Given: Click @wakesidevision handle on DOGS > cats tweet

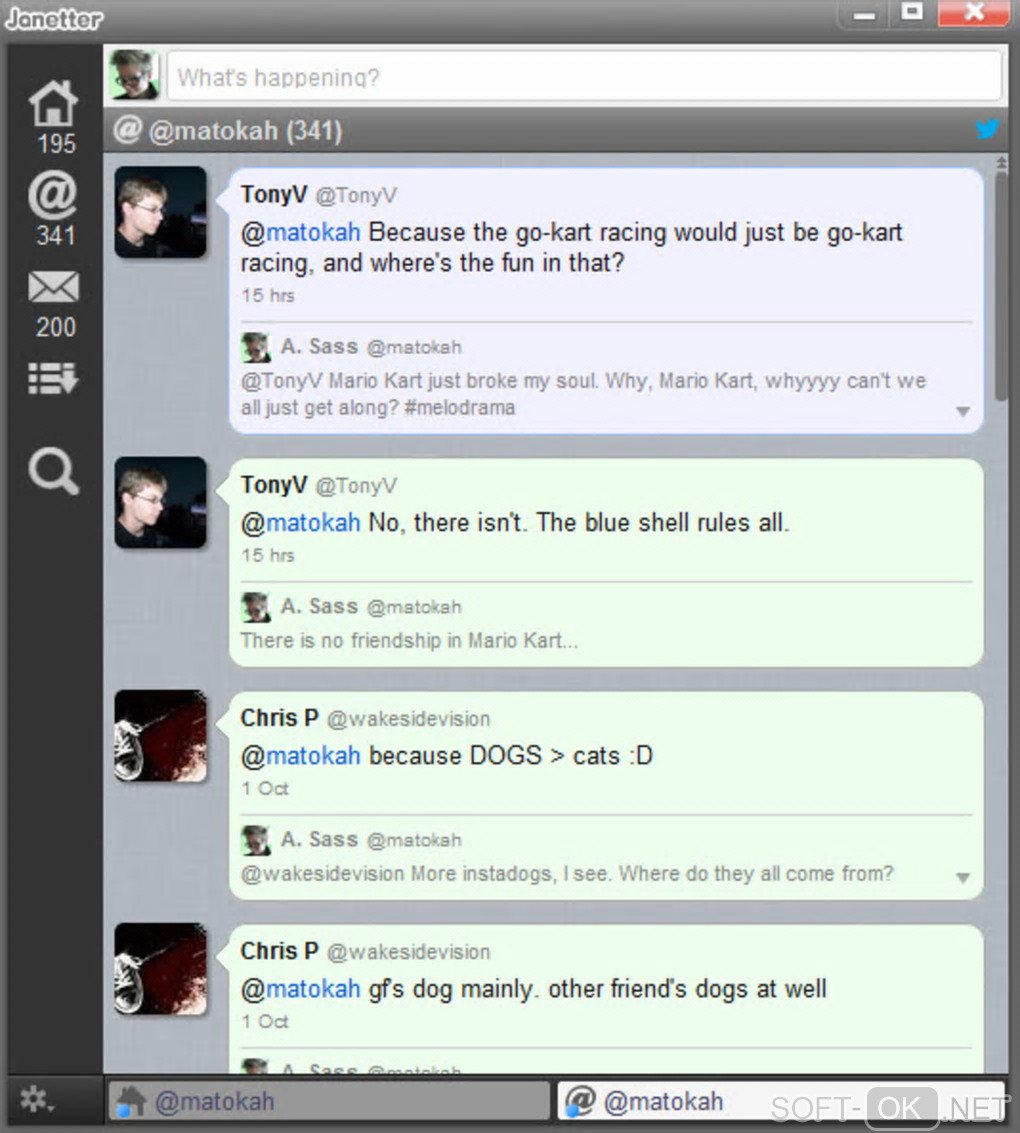Looking at the screenshot, I should tap(409, 719).
